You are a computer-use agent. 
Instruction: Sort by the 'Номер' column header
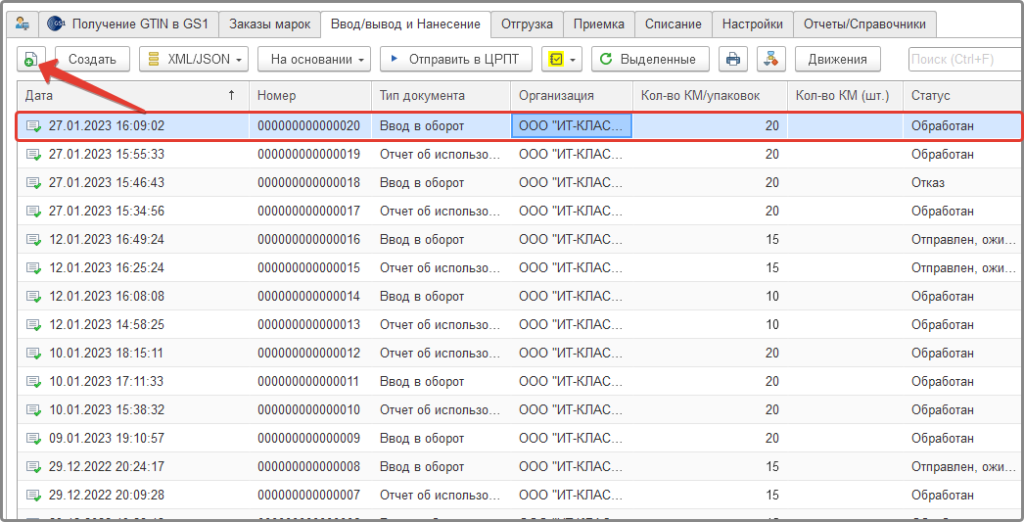click(x=310, y=95)
